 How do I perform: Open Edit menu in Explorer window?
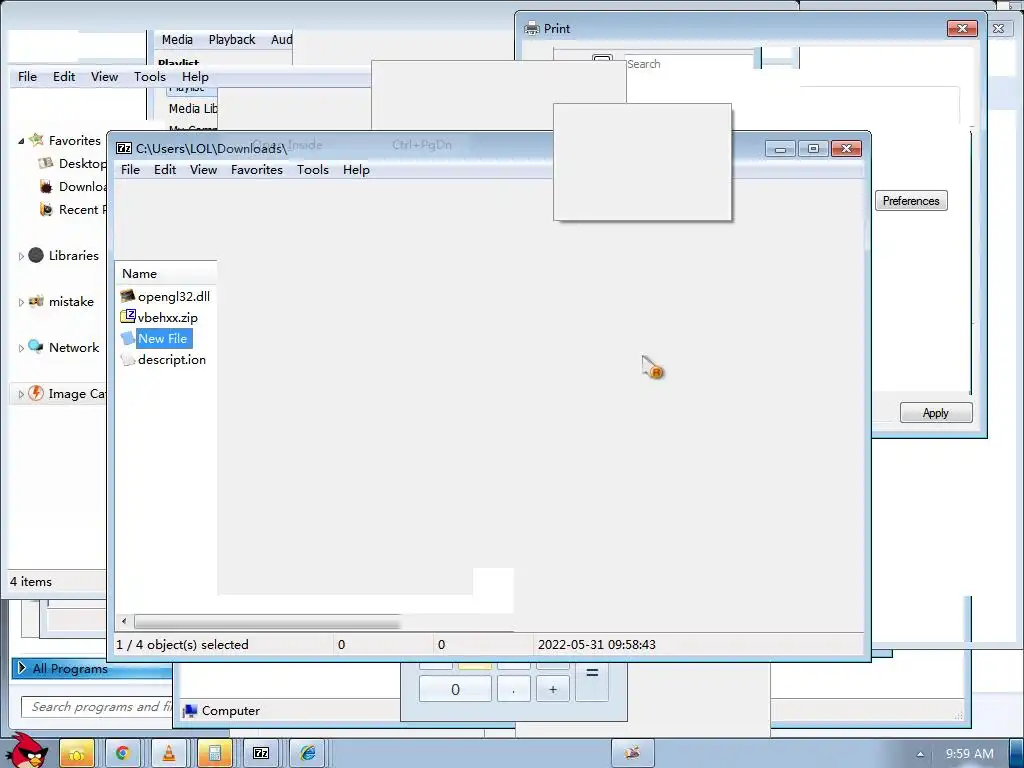[x=64, y=76]
